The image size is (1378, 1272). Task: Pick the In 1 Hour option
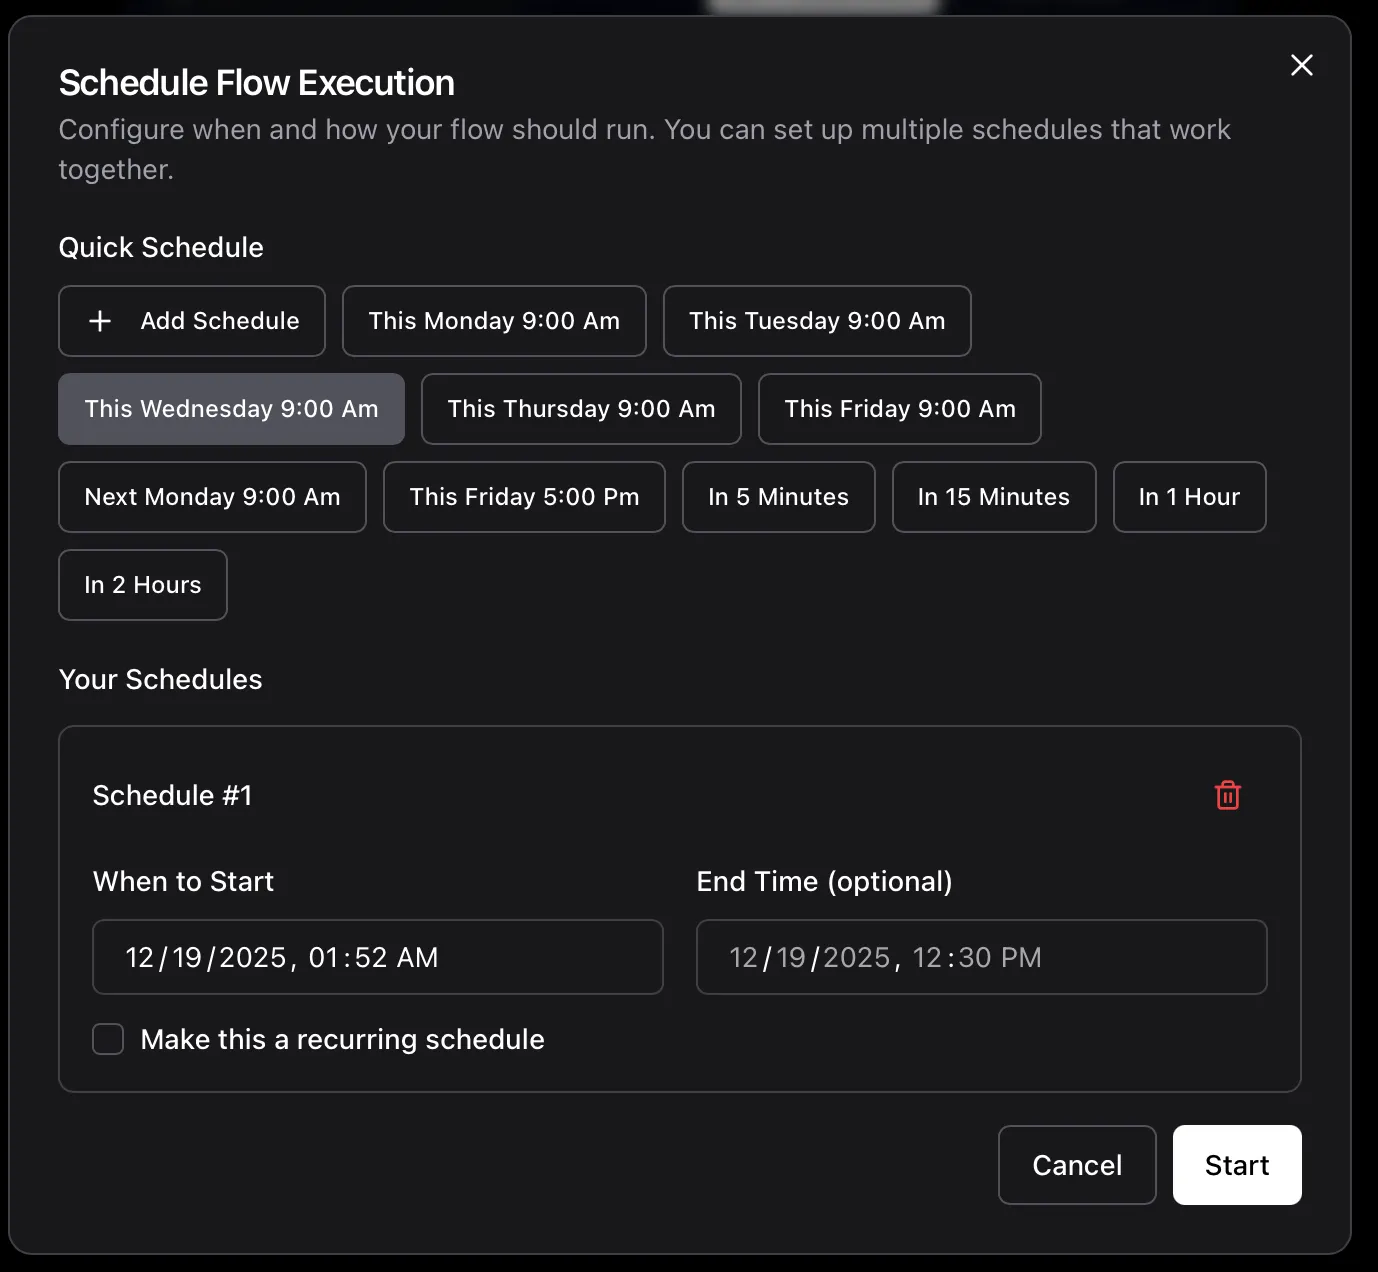(x=1190, y=497)
